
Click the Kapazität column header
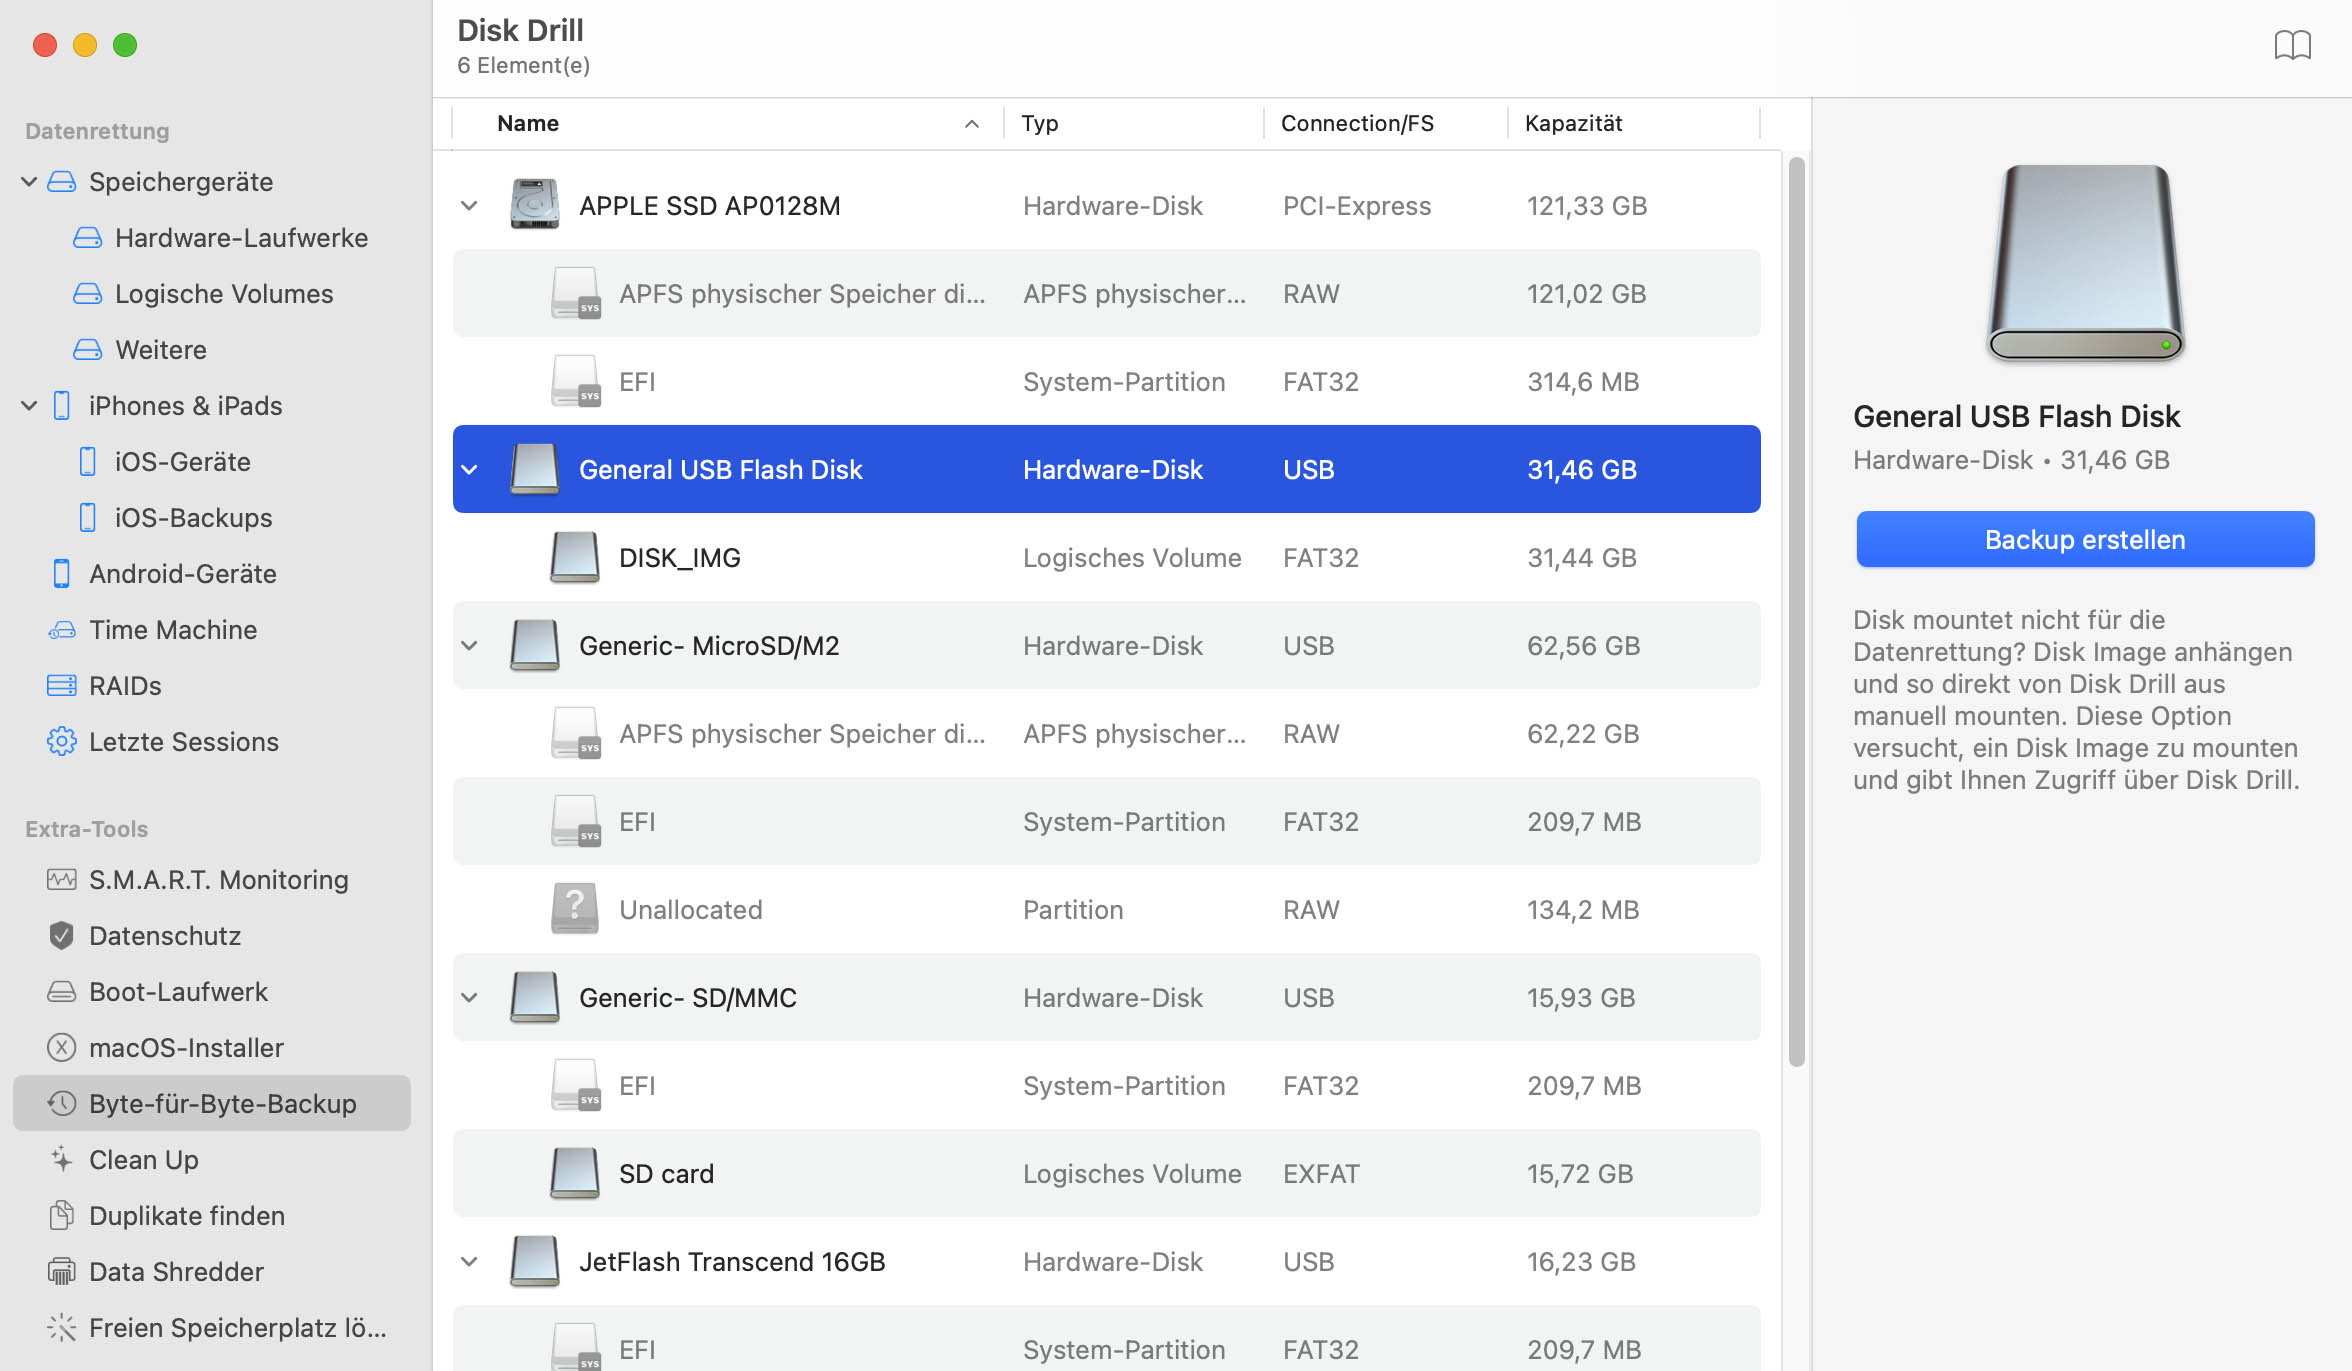(x=1572, y=121)
